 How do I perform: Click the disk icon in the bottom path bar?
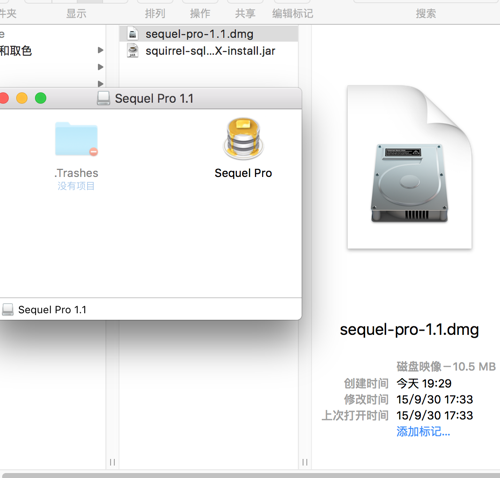point(8,309)
